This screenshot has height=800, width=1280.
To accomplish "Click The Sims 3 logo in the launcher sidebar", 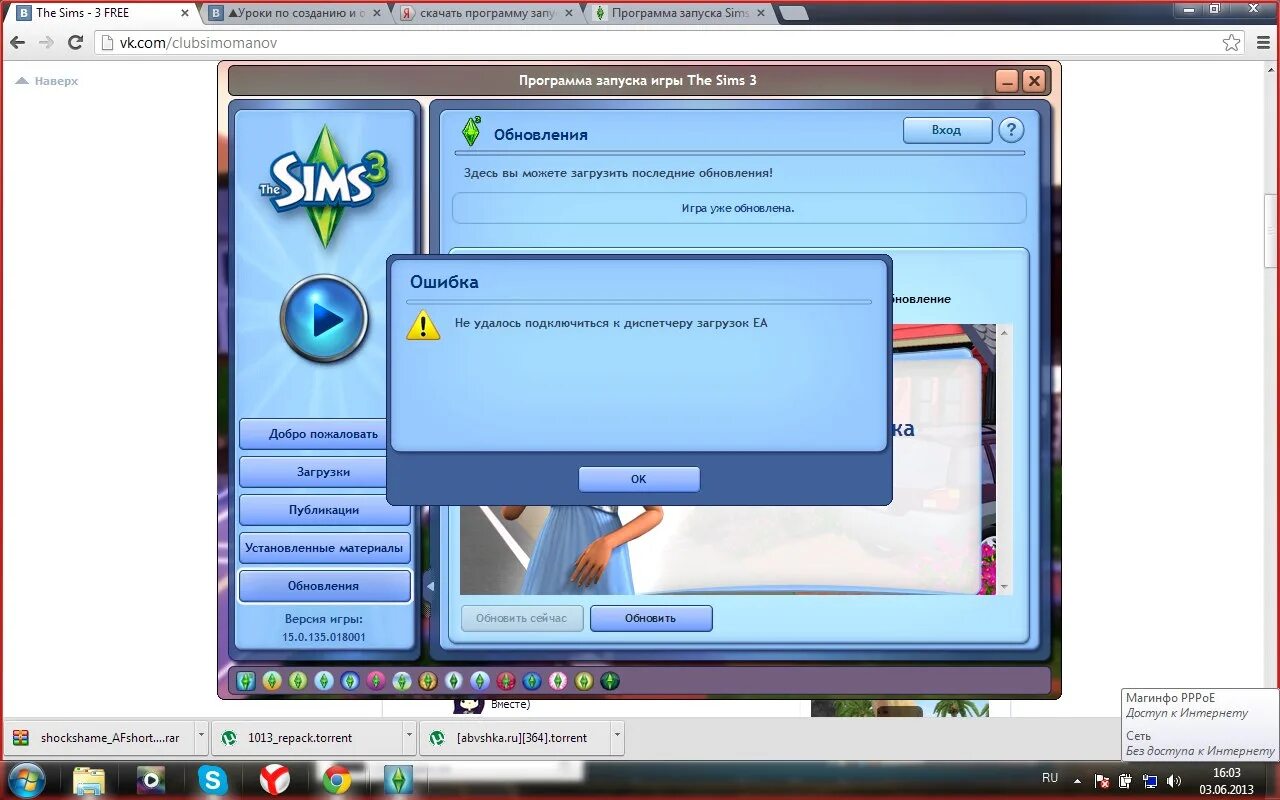I will click(x=324, y=186).
